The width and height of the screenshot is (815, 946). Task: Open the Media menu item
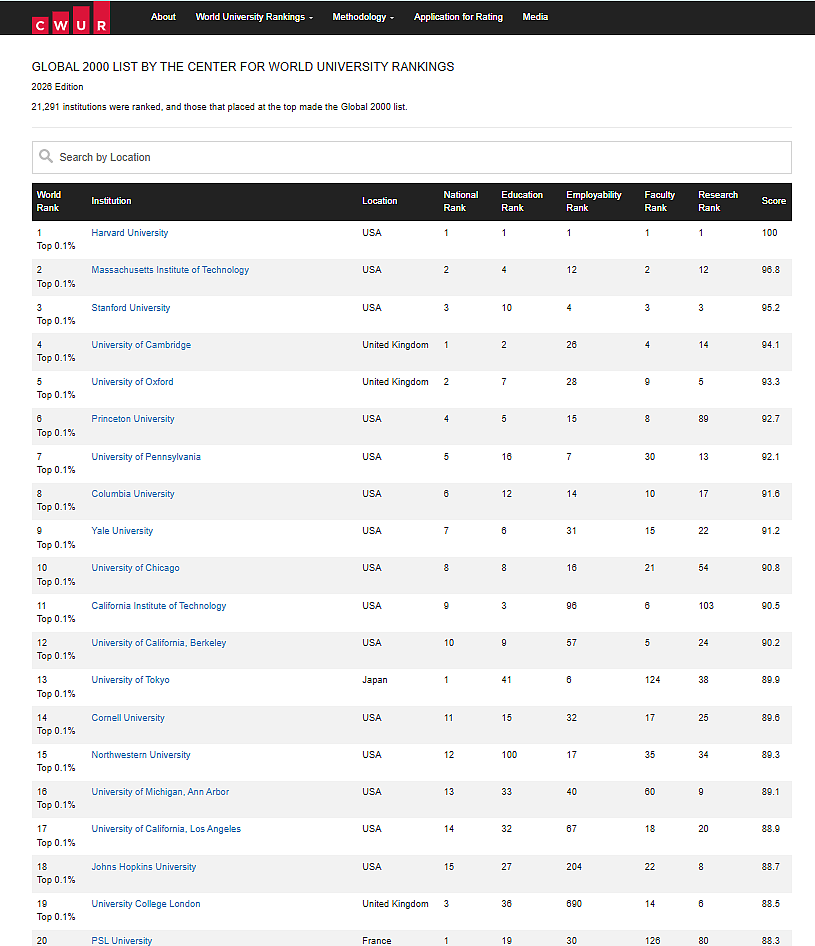pos(535,17)
